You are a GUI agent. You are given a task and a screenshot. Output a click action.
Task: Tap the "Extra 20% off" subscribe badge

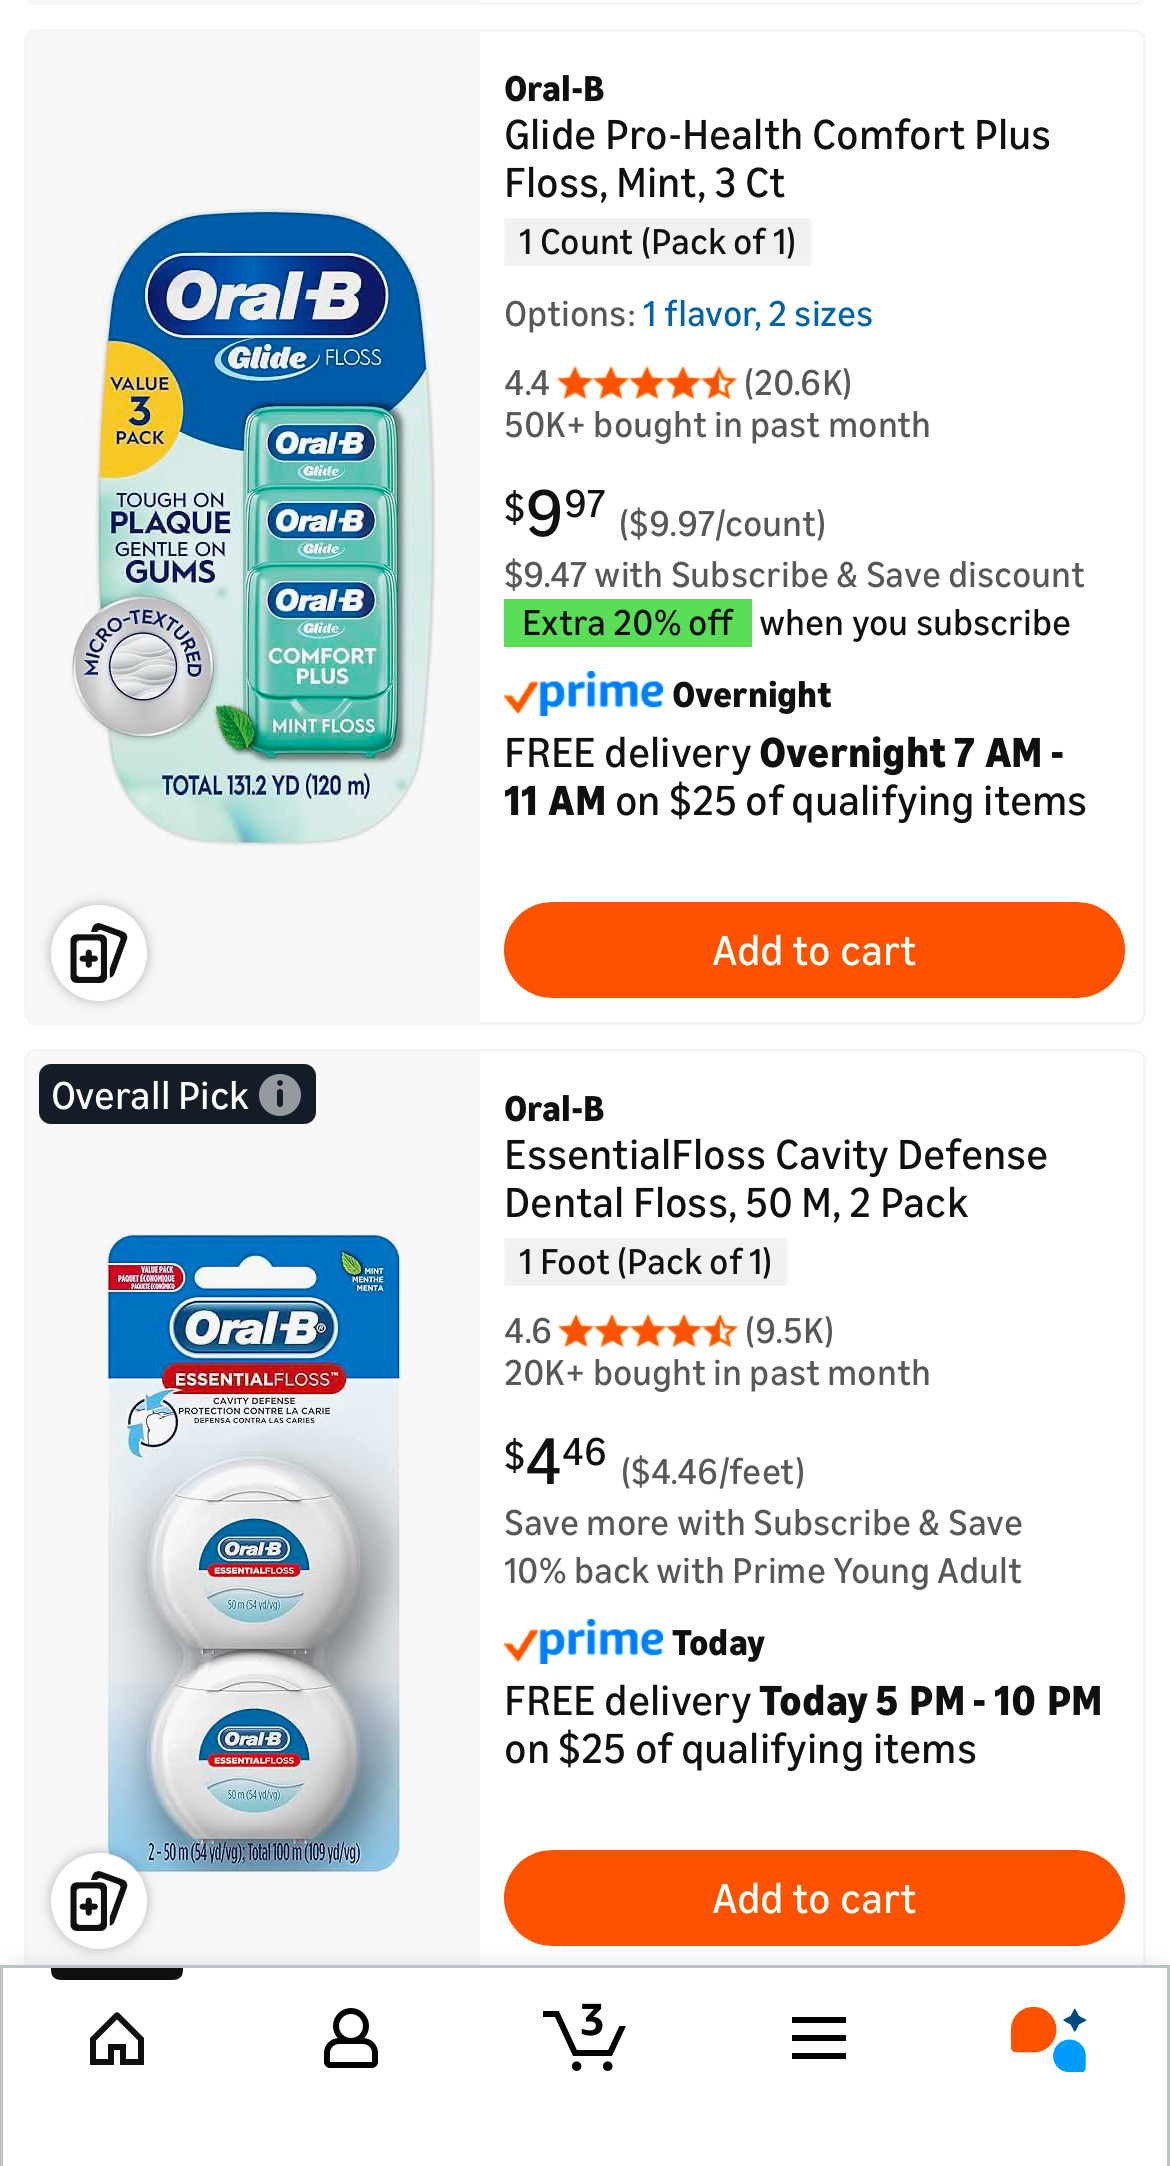[627, 623]
